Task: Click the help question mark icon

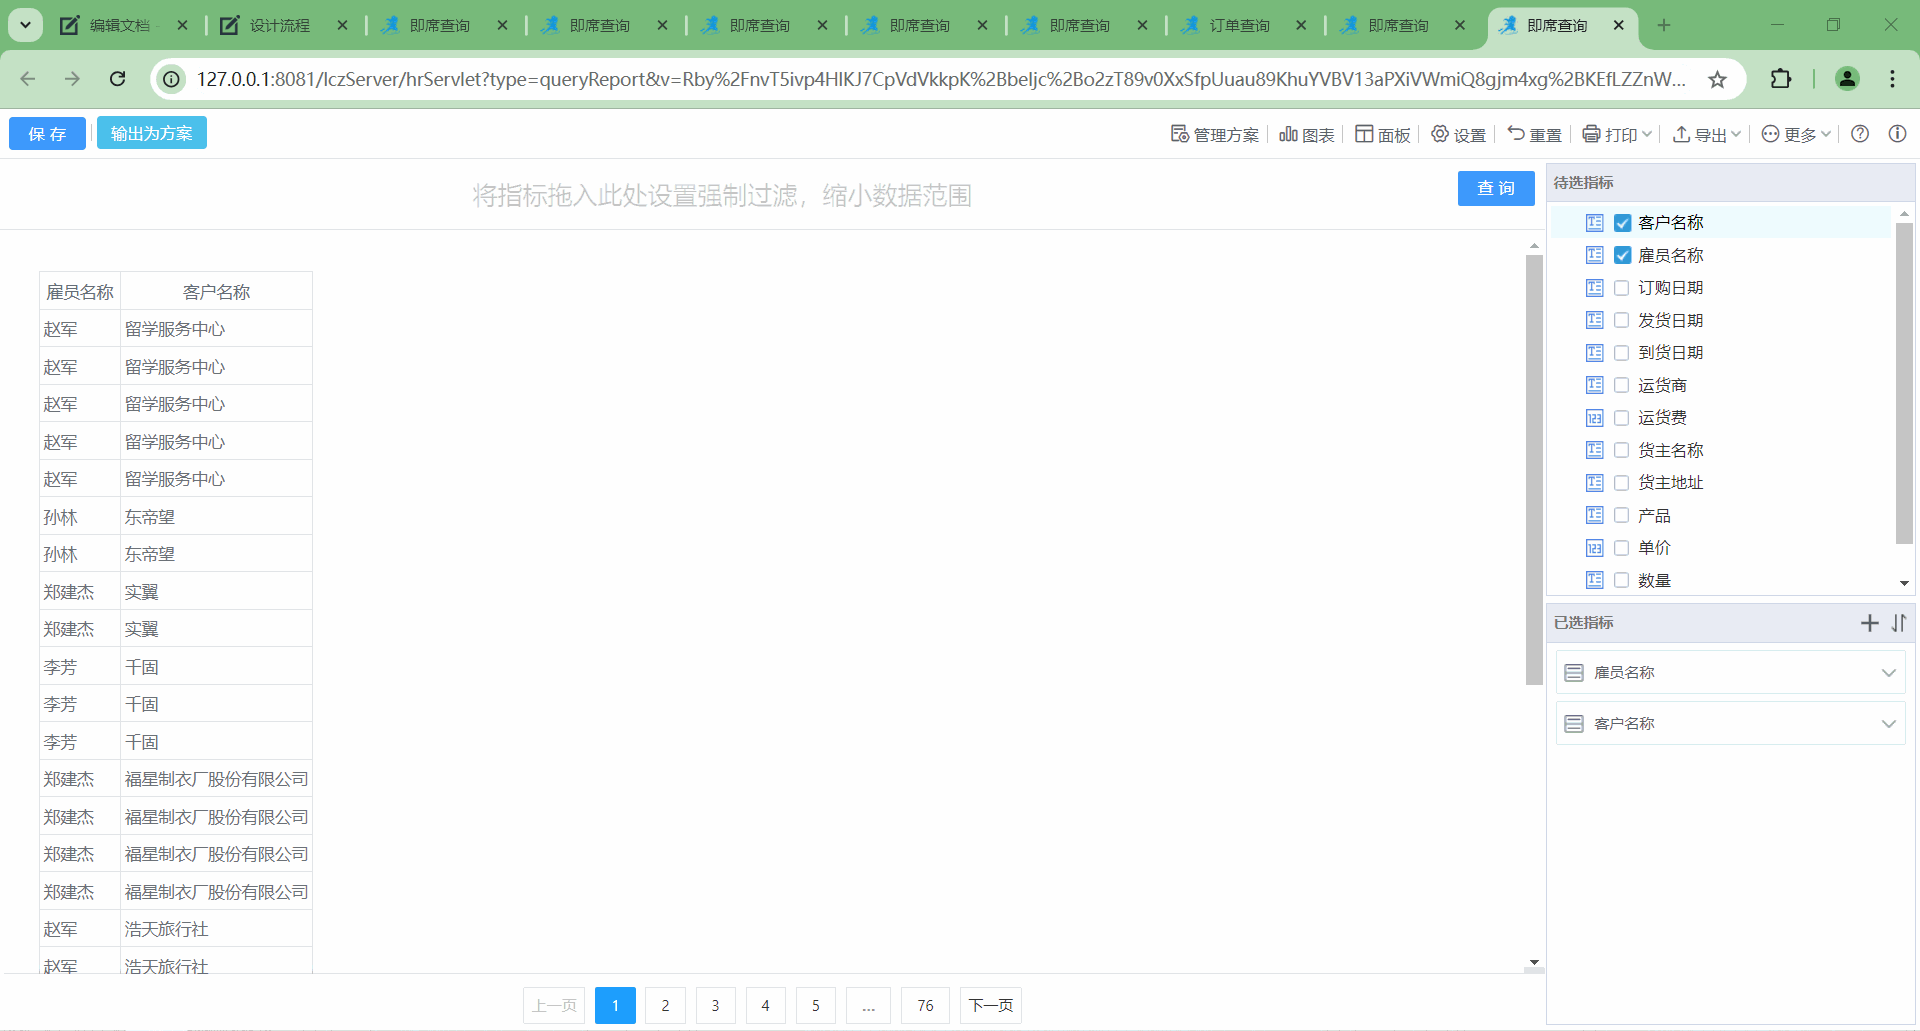Action: click(1860, 134)
